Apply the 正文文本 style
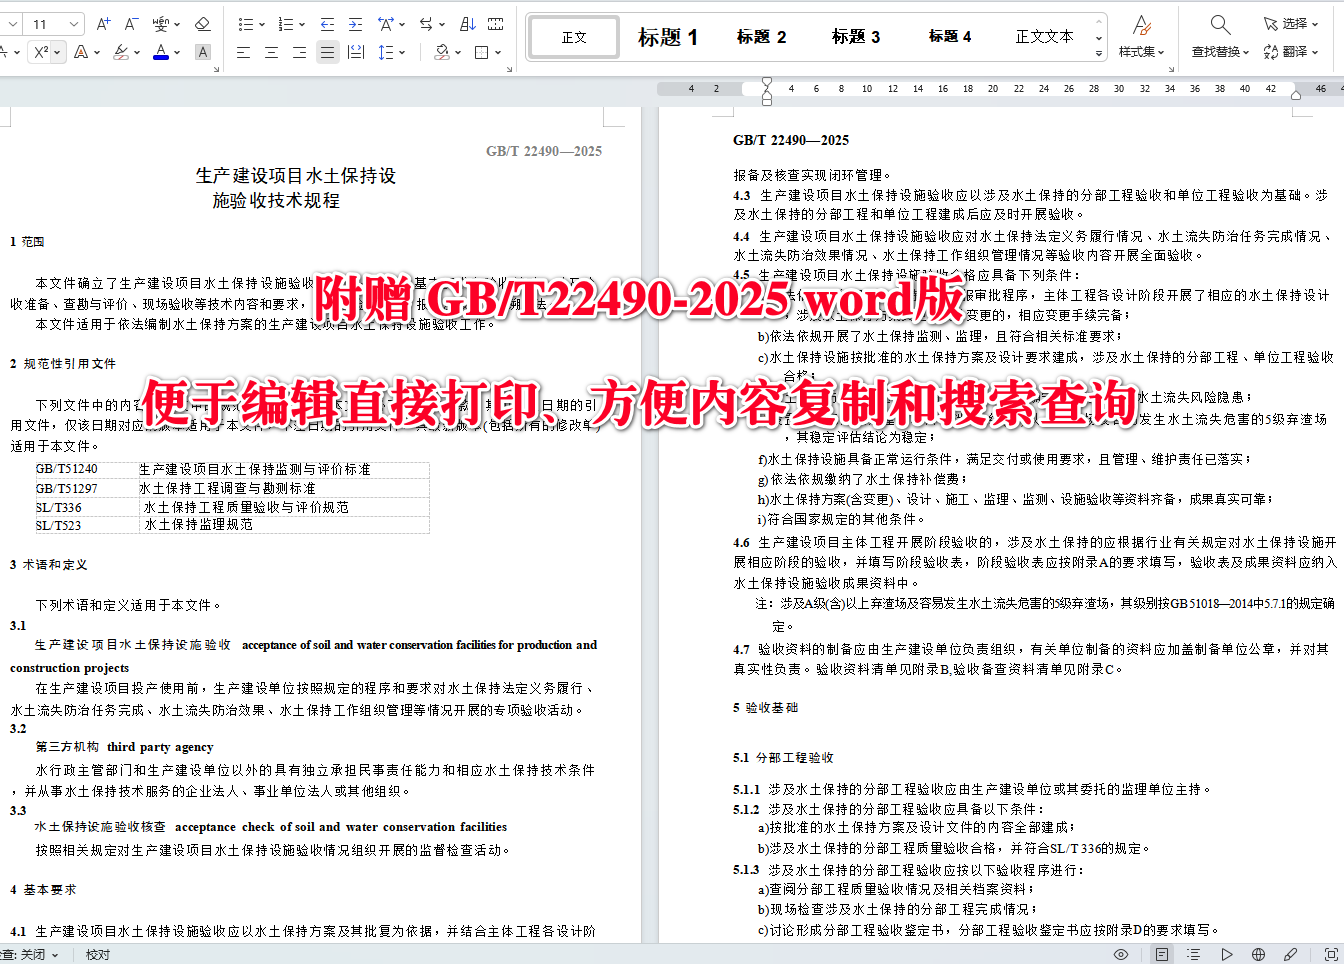Viewport: 1344px width, 964px height. point(1044,37)
